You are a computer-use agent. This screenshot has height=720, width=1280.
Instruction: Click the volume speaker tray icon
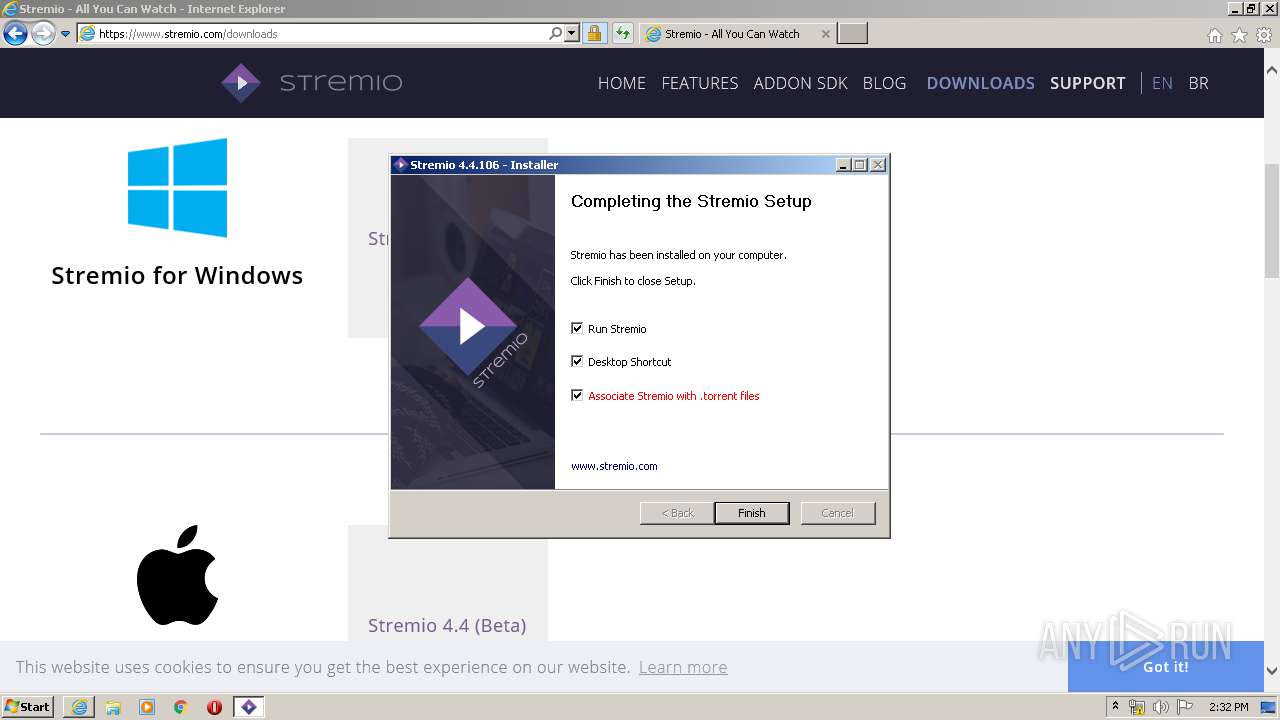click(x=1160, y=707)
